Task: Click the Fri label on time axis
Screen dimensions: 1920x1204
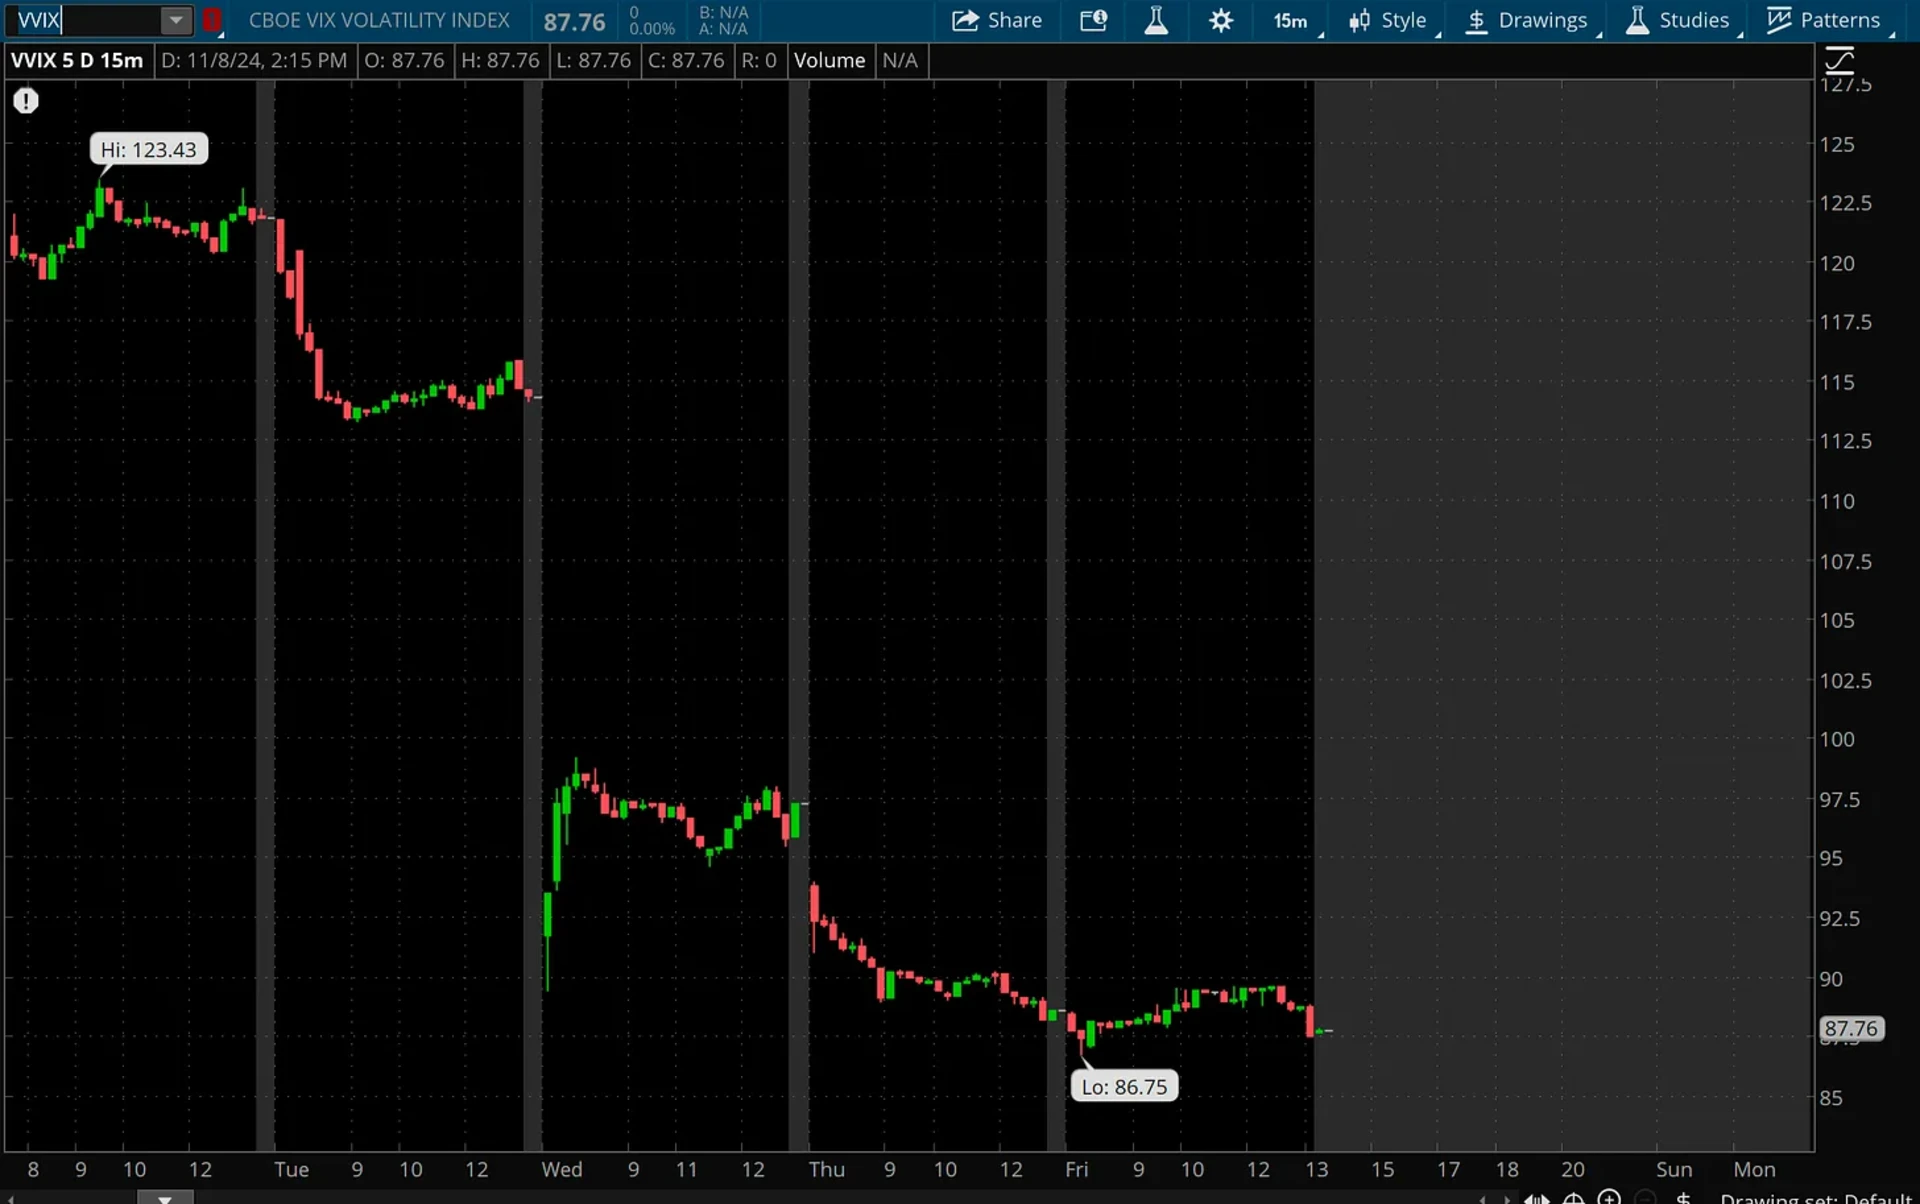Action: 1076,1170
